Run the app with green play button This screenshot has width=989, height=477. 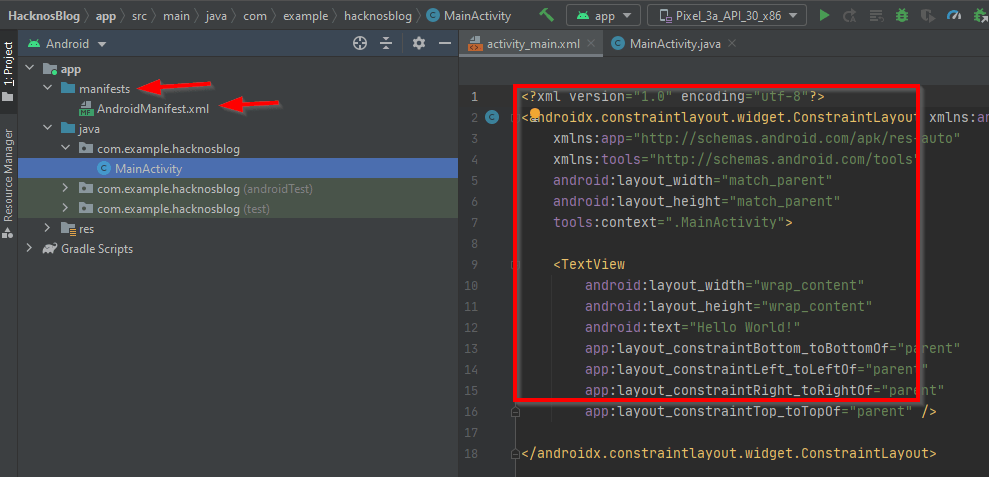click(x=824, y=15)
